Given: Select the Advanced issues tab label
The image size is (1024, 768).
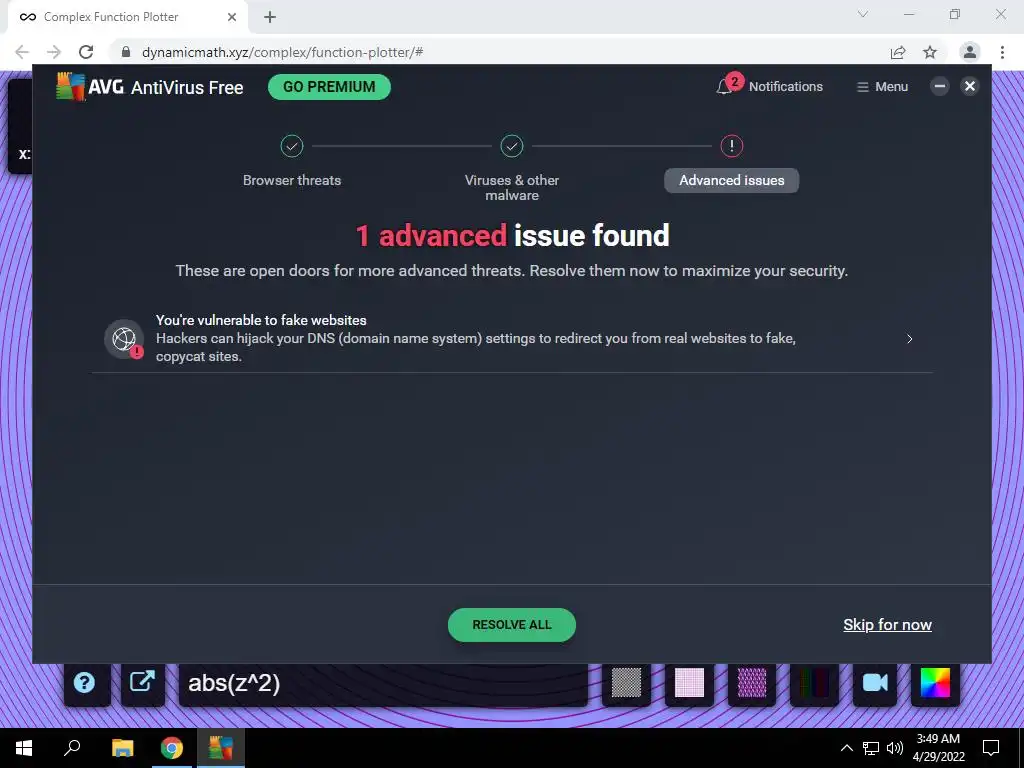Looking at the screenshot, I should click(x=731, y=180).
